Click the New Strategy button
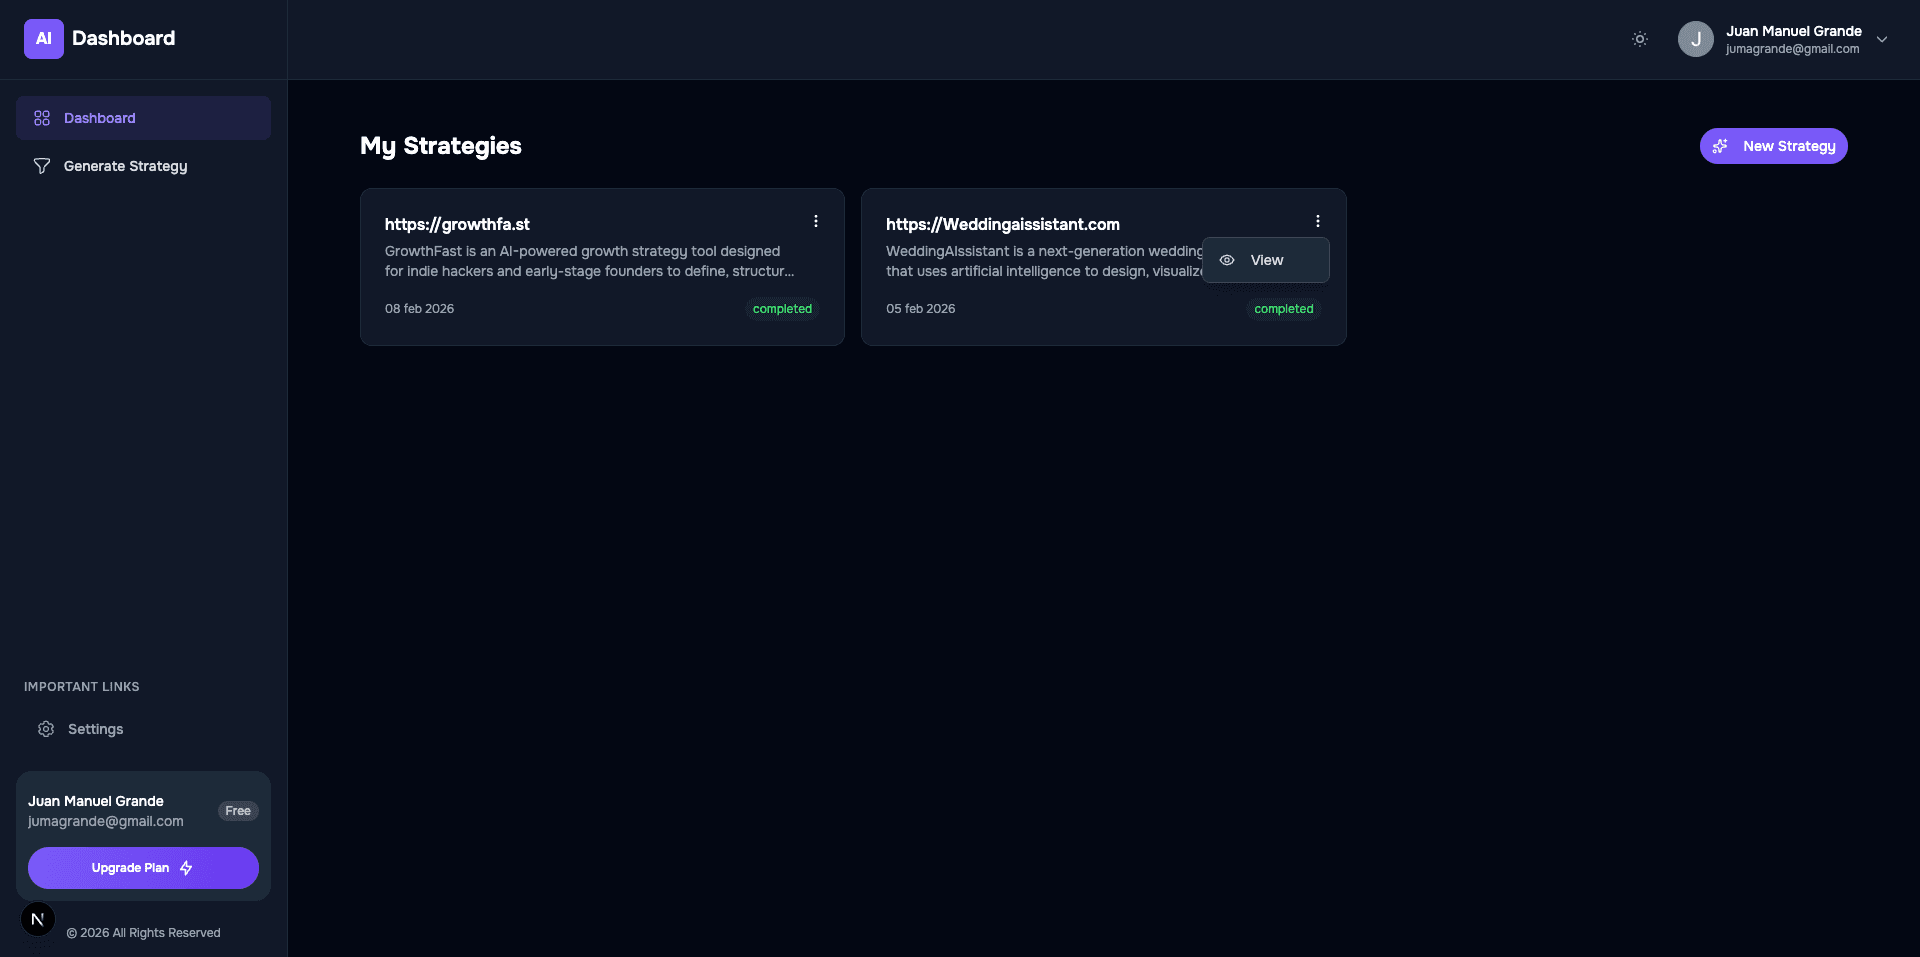Viewport: 1920px width, 957px height. (1773, 146)
